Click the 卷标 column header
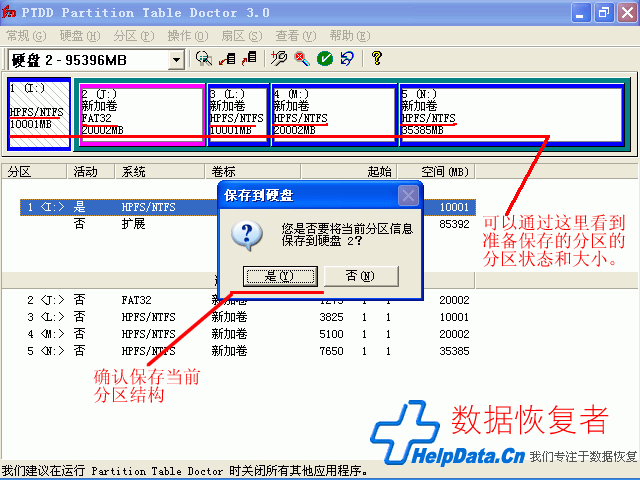 [253, 171]
